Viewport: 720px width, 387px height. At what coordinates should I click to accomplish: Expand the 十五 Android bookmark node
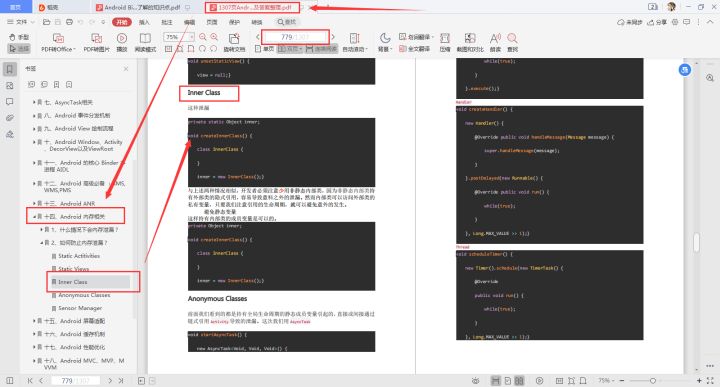click(34, 321)
